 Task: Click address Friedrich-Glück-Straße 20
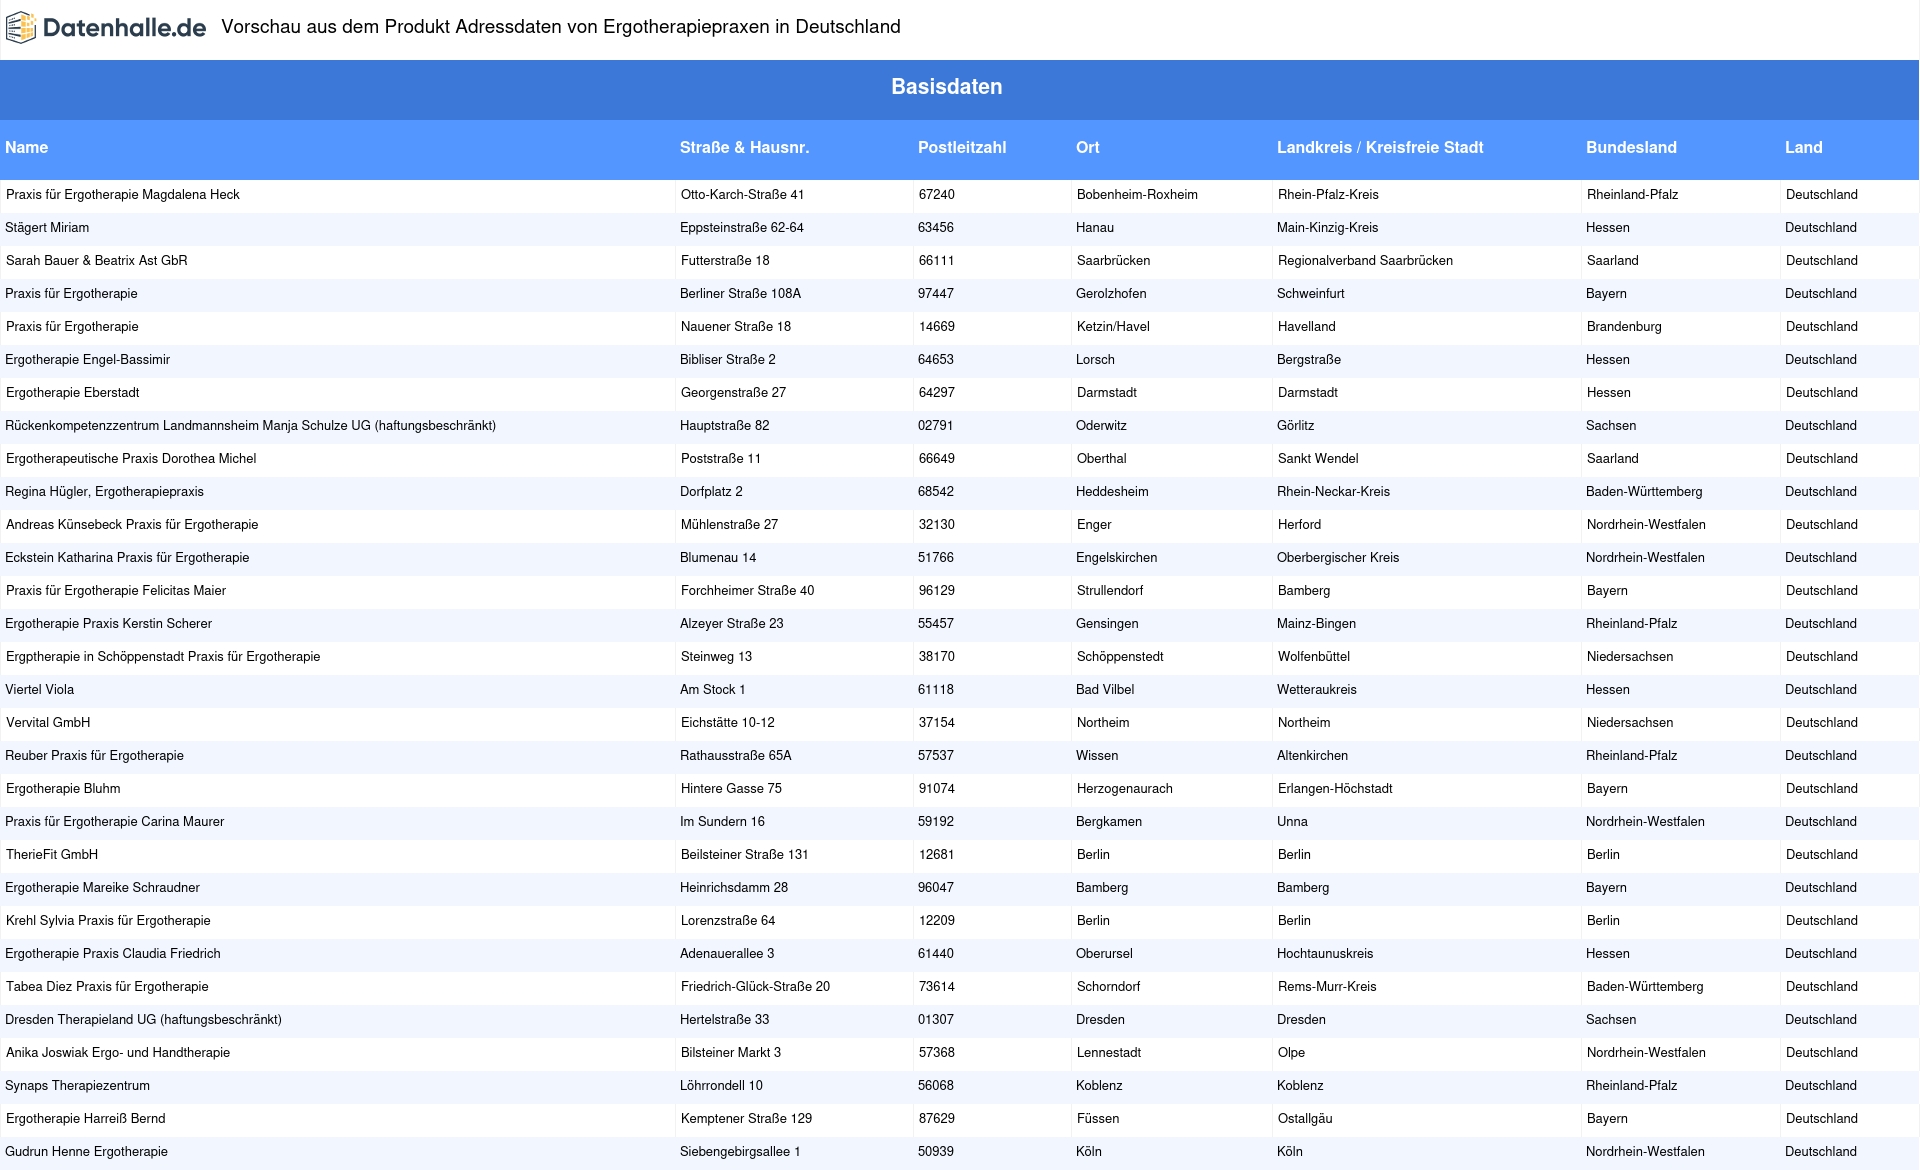click(755, 987)
